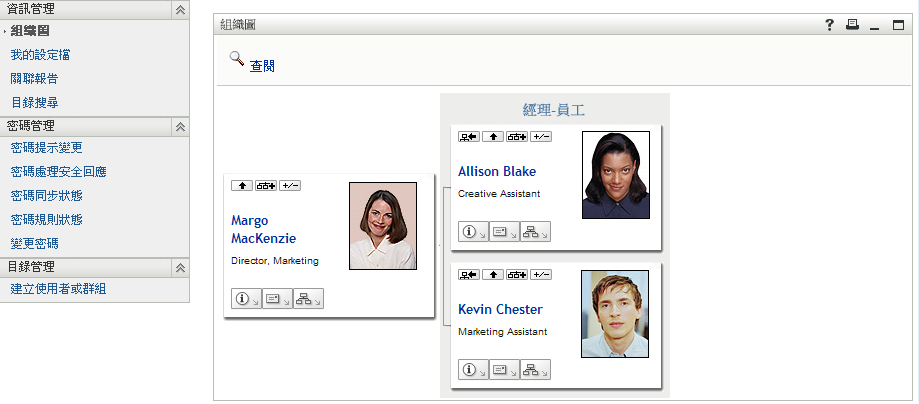Open 我的設定檔 in the sidebar
919x404 pixels.
point(40,55)
